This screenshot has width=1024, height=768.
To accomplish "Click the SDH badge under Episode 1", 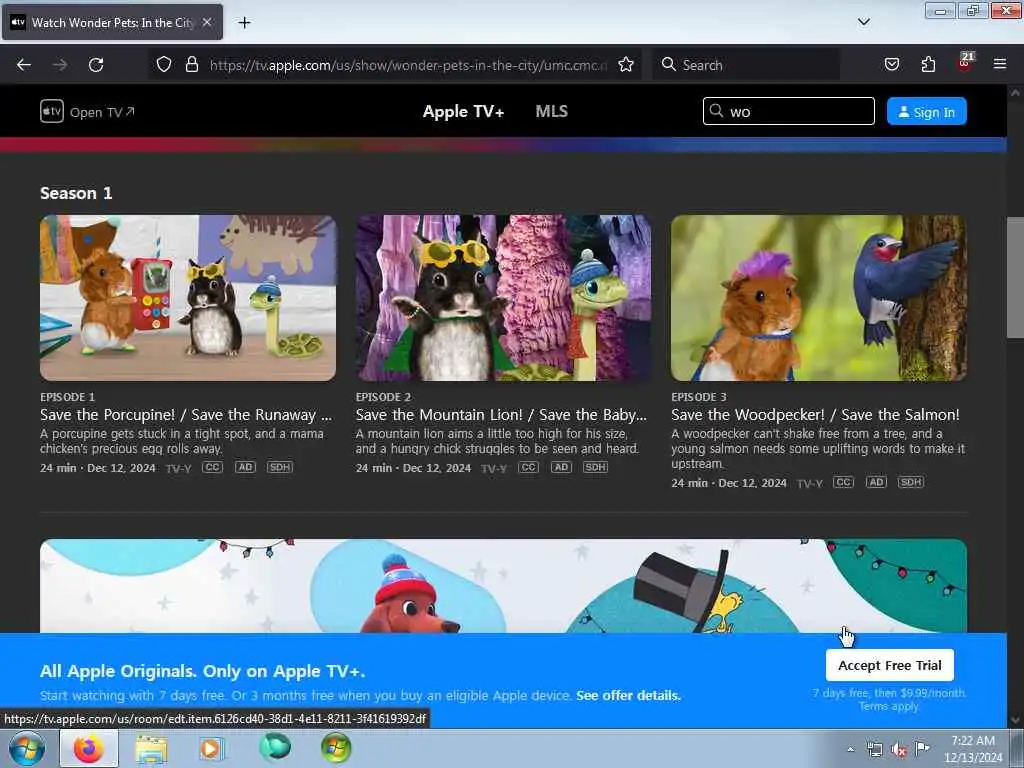I will pos(280,467).
